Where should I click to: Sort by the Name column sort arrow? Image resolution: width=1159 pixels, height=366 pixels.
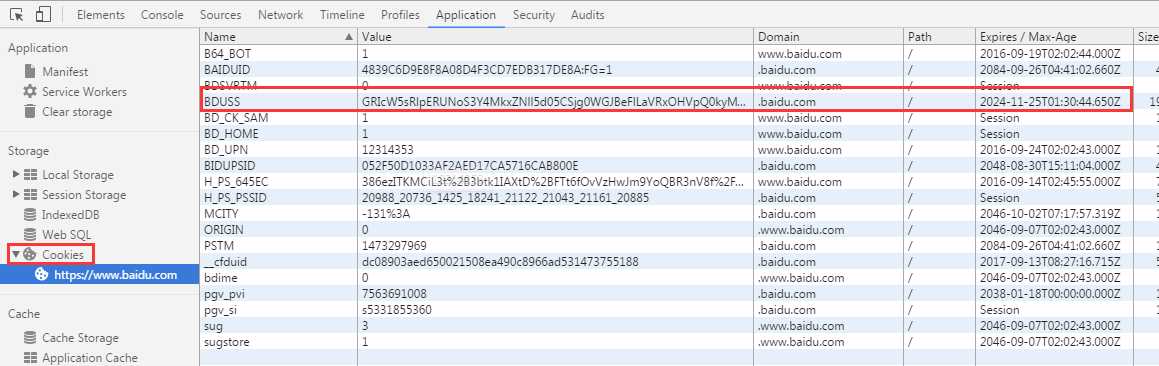tap(349, 36)
